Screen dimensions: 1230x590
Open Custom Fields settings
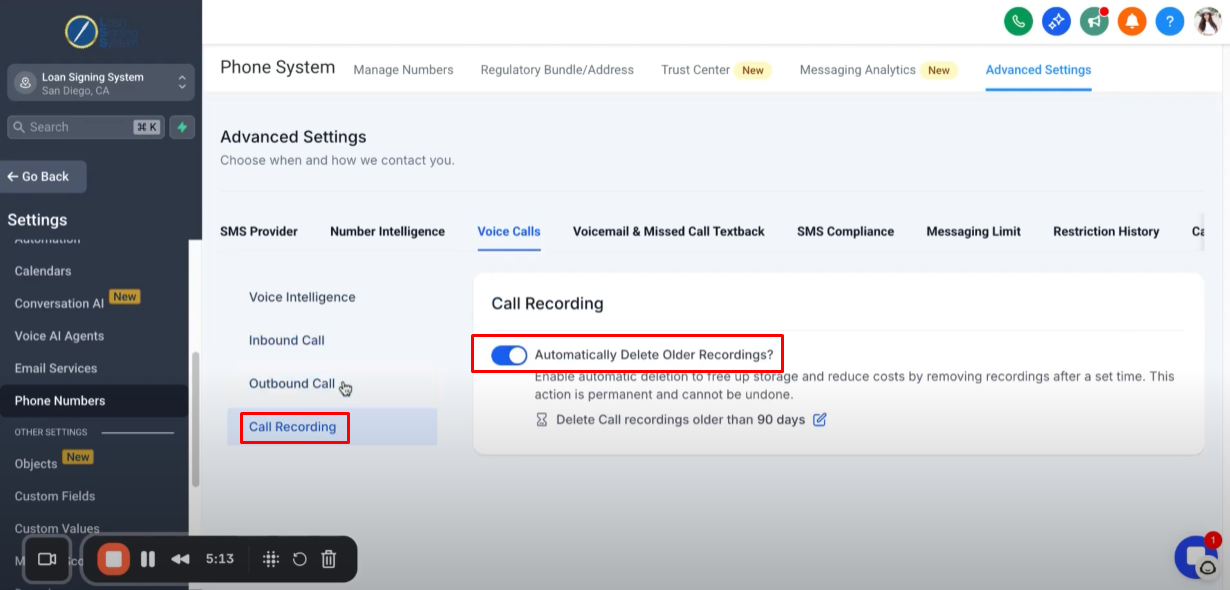pos(55,496)
